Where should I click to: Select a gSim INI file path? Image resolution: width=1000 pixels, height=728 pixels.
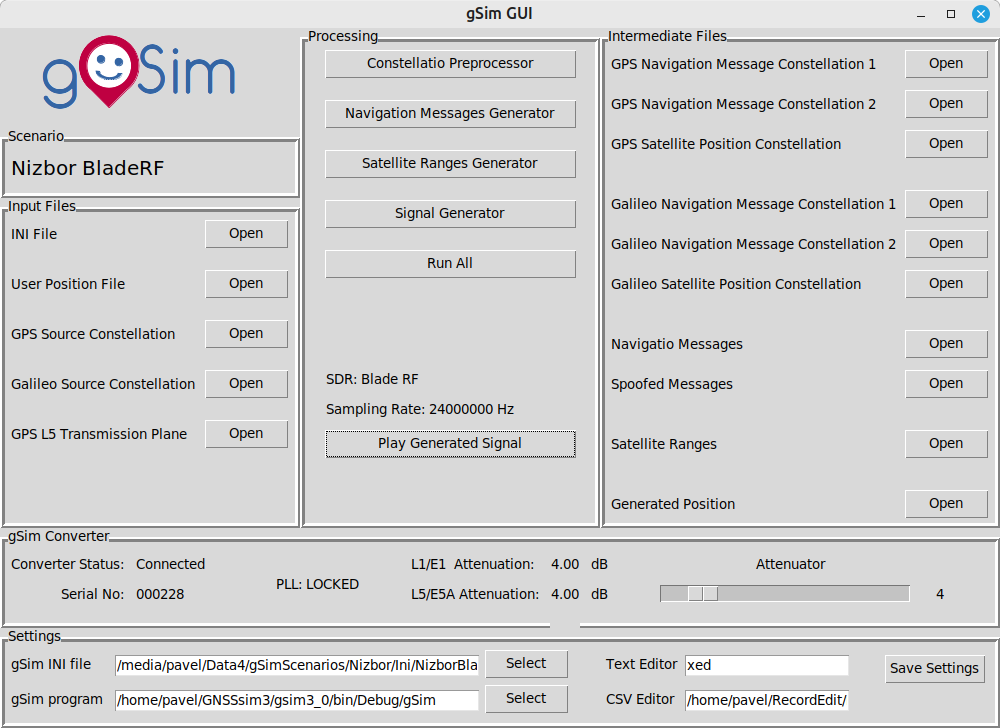526,664
